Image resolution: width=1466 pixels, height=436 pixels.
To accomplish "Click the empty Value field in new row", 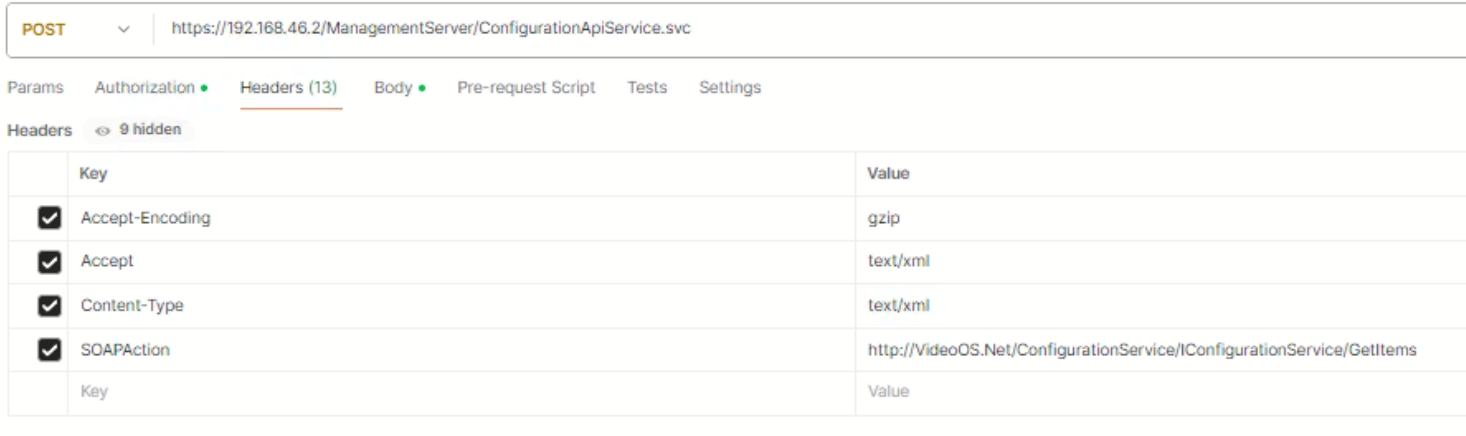I will [1100, 392].
